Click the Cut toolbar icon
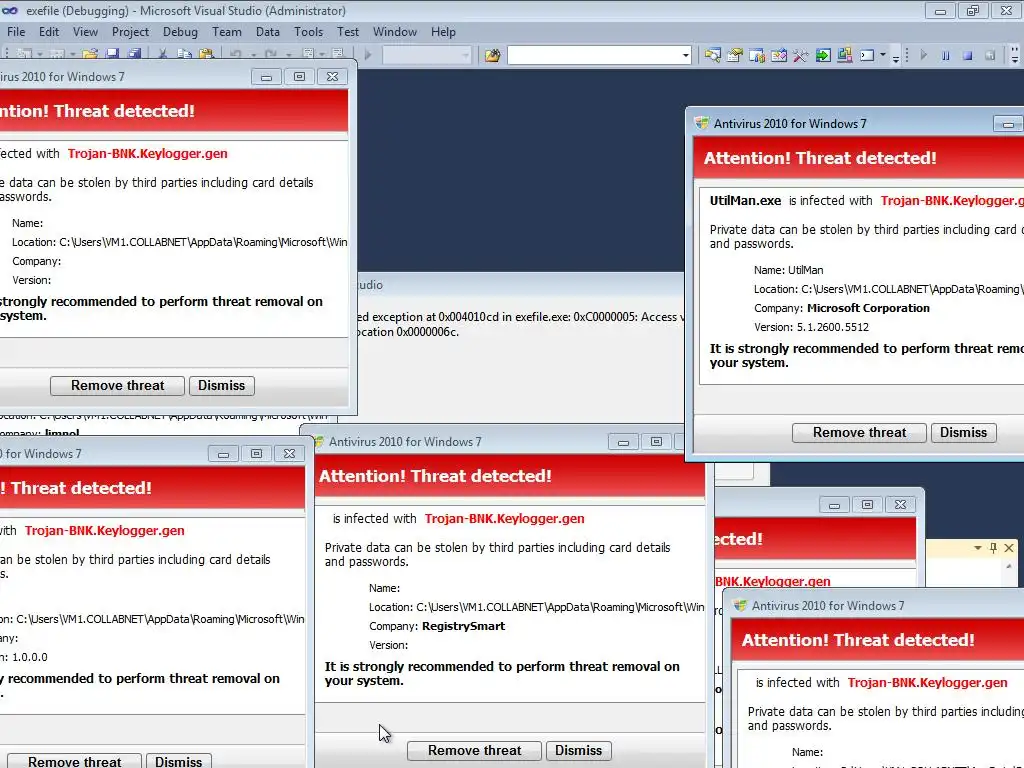 tap(163, 54)
